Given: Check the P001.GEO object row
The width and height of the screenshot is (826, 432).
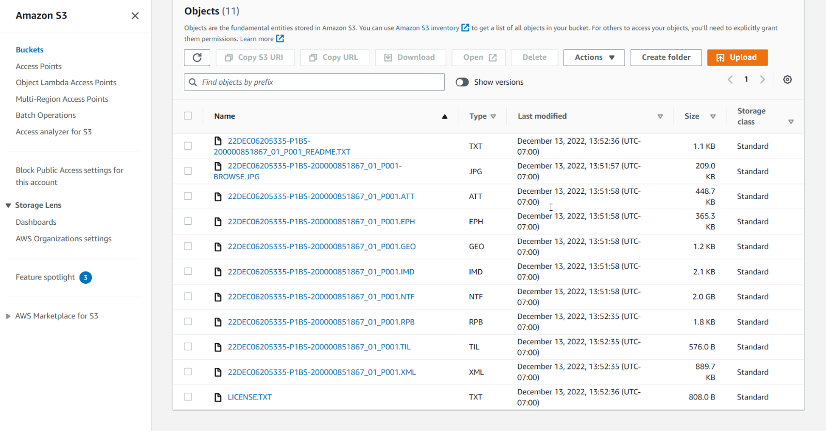Looking at the screenshot, I should 188,246.
